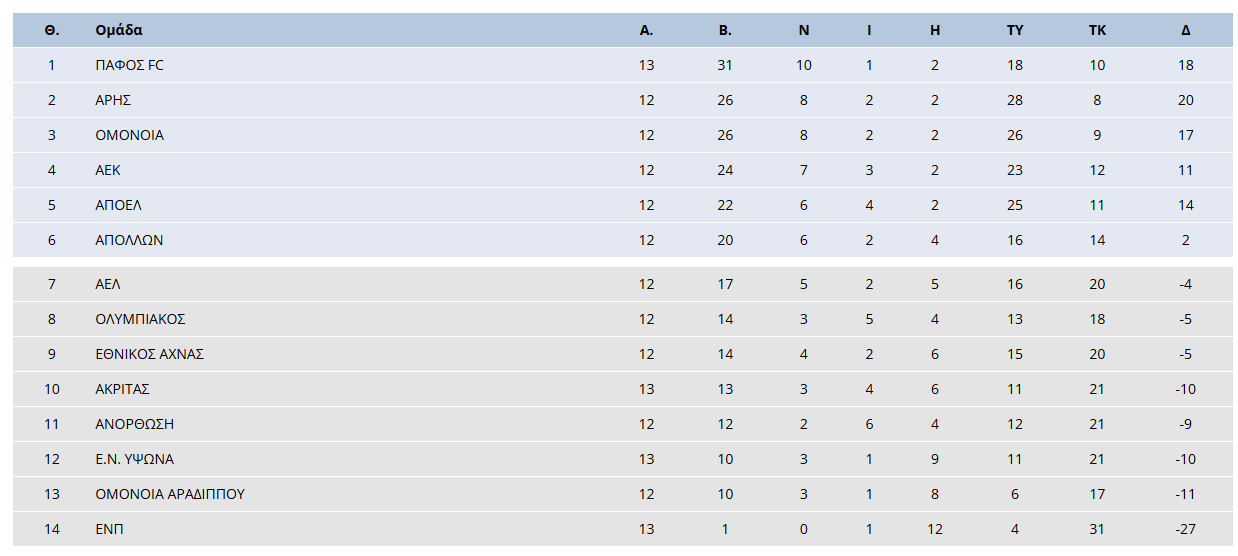This screenshot has height=556, width=1238.
Task: Click the ΑΠΟΛΛΩΝ team name
Action: 129,240
